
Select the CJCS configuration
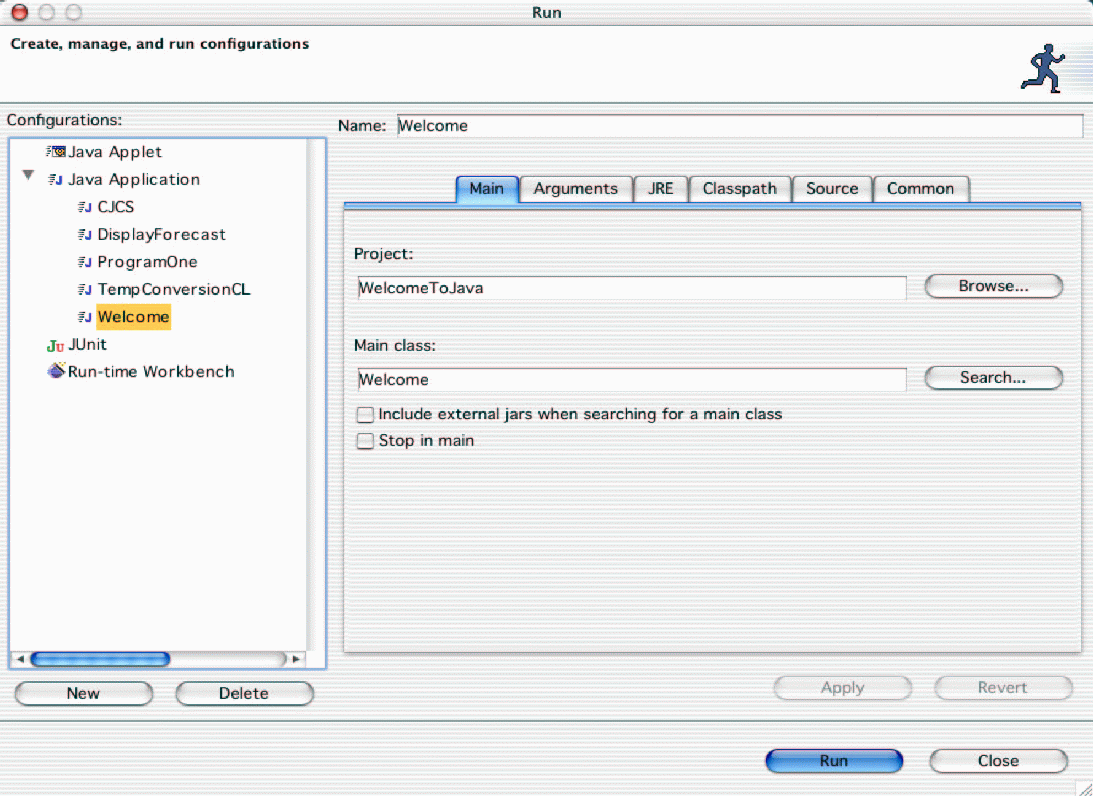pos(116,207)
